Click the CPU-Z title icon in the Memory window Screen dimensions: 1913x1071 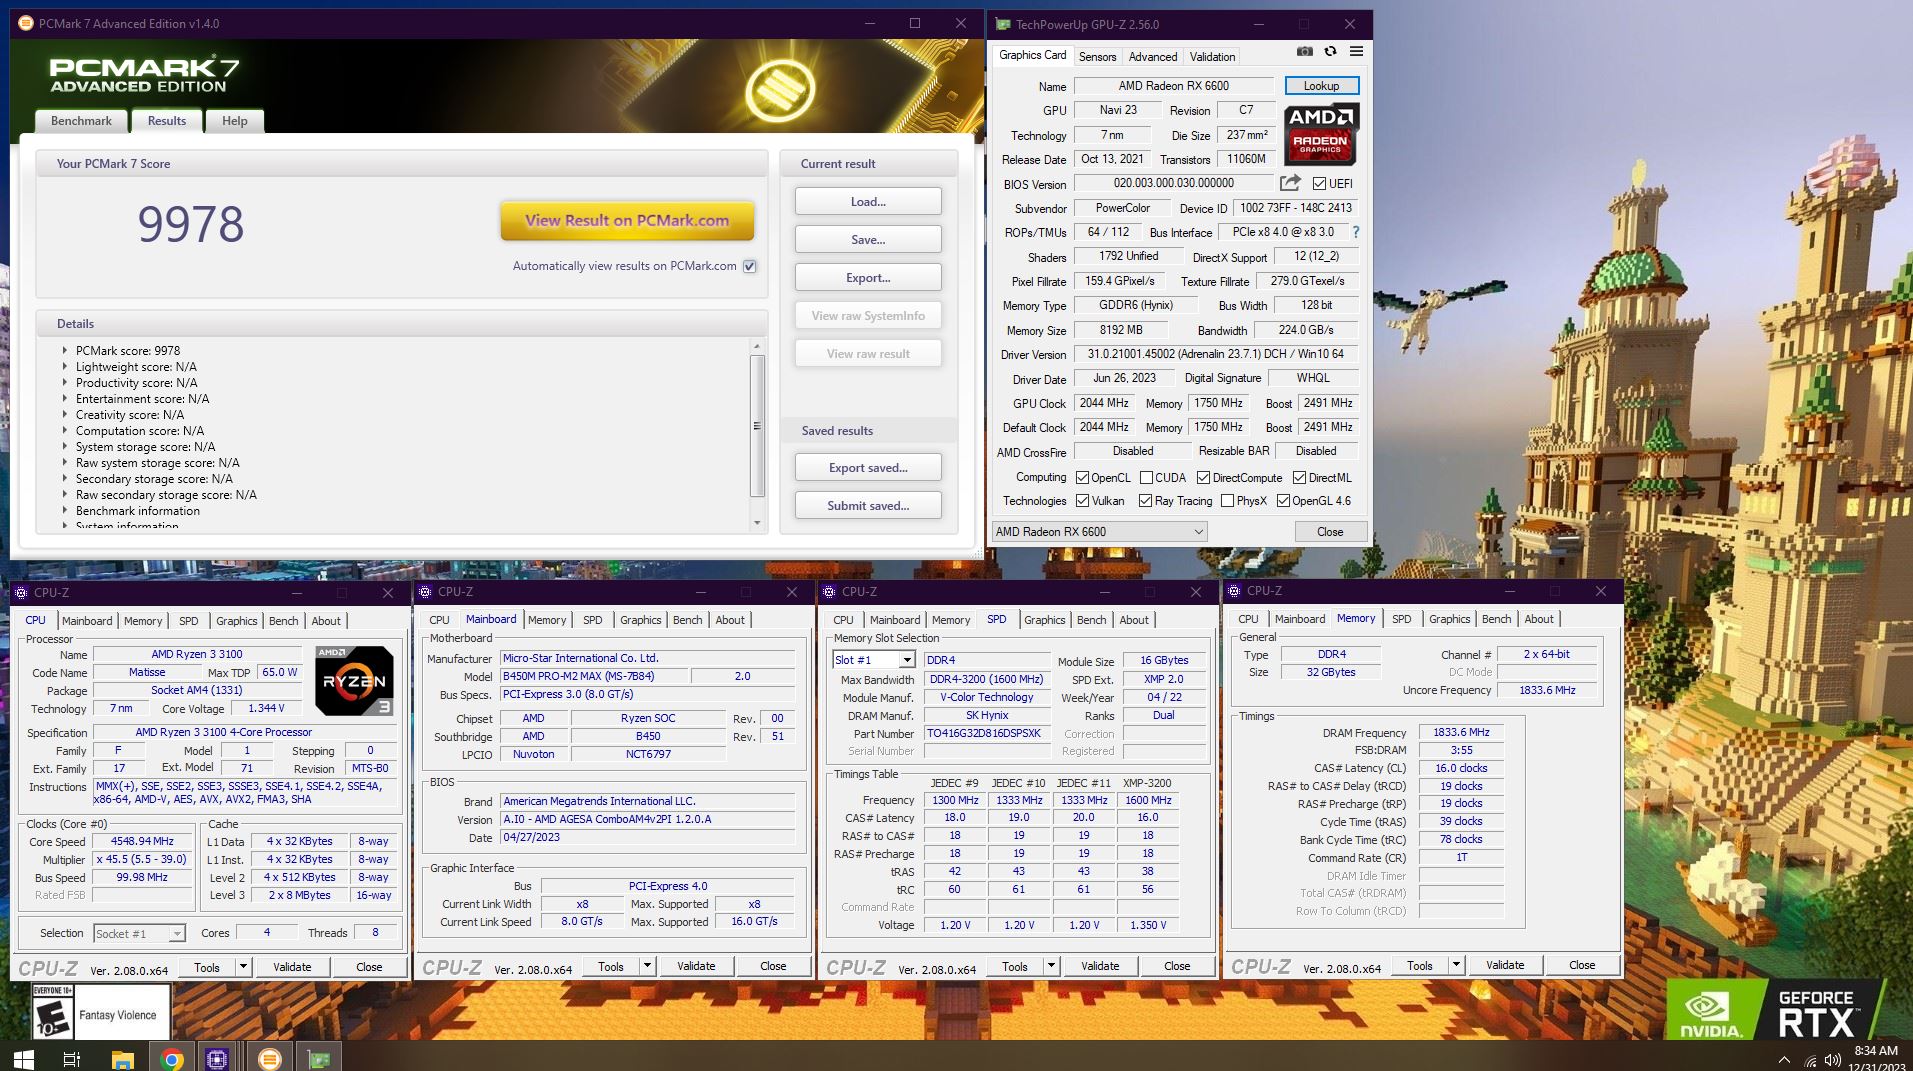1234,591
